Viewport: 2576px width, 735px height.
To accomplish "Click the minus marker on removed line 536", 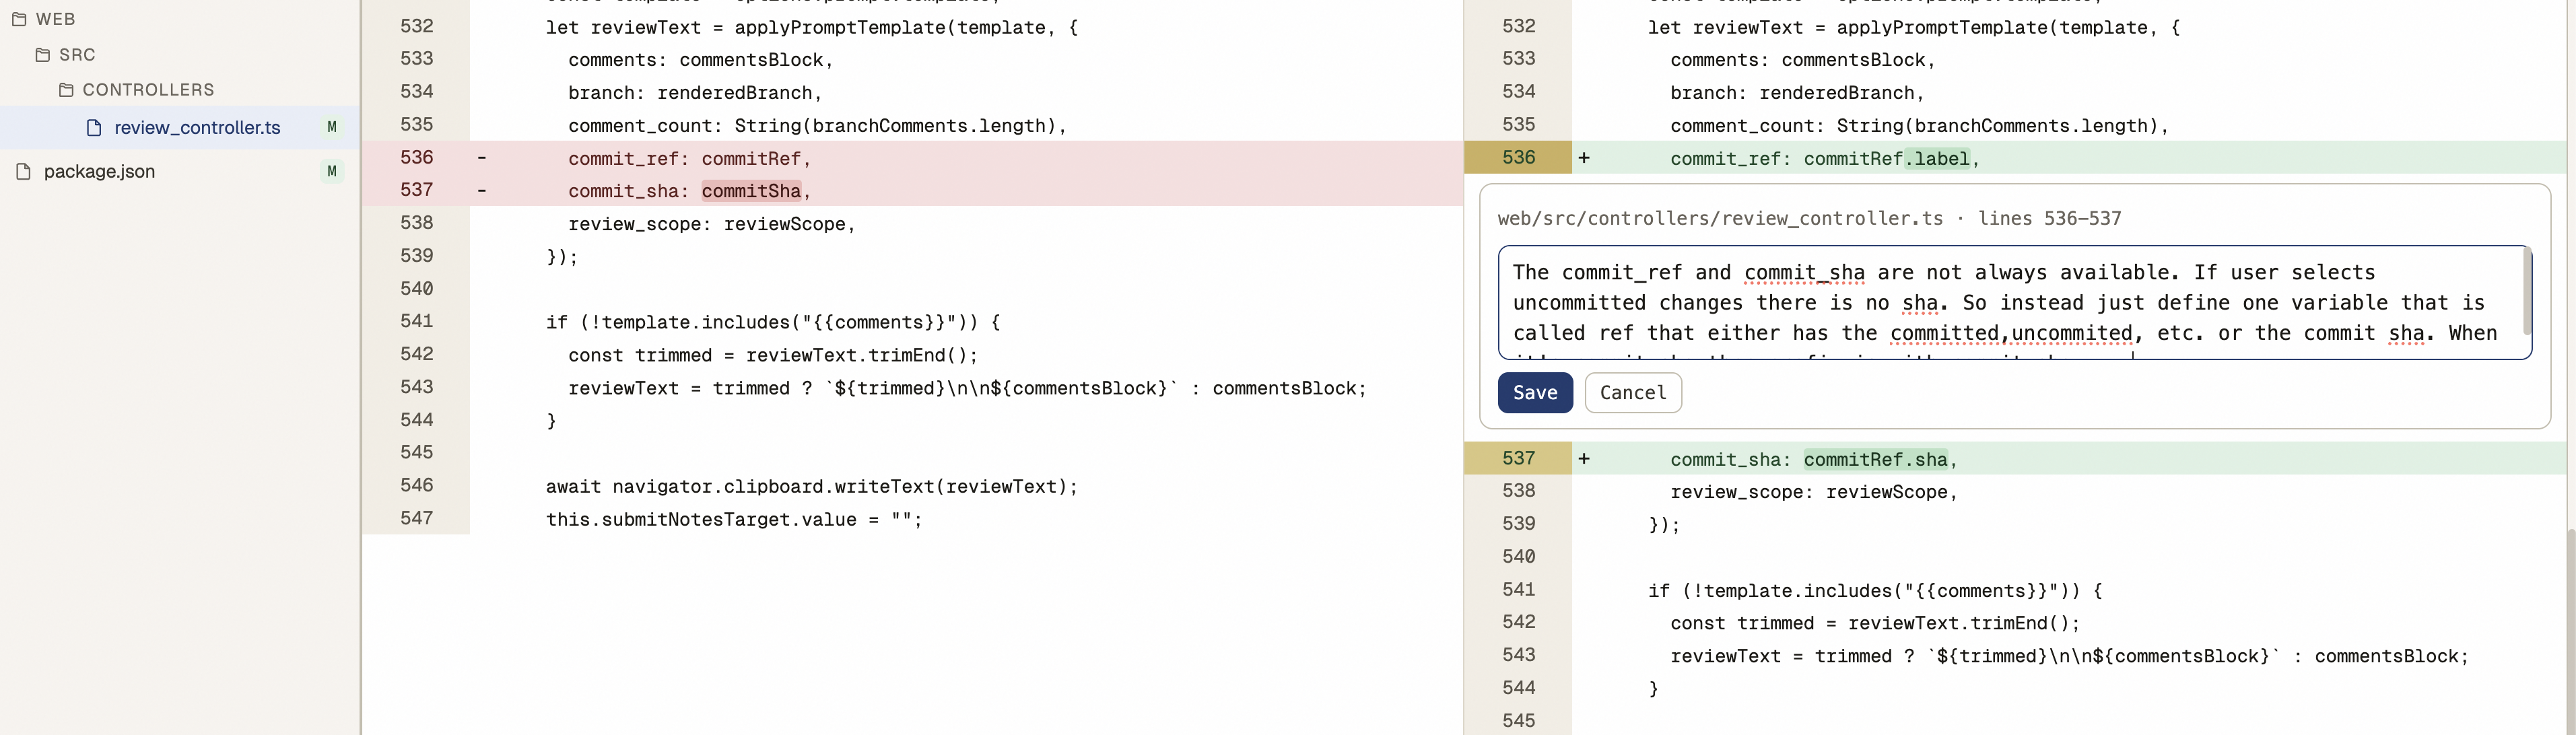I will [482, 157].
